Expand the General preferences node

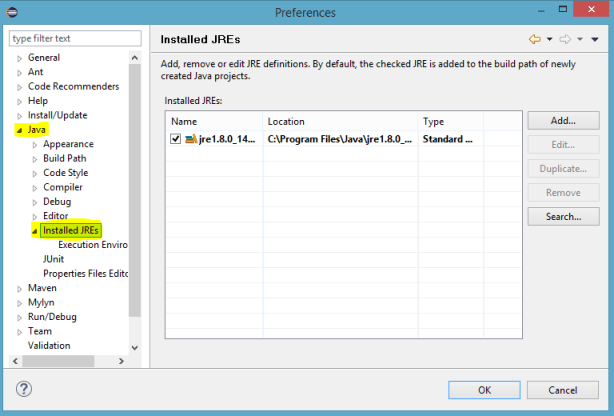[20, 58]
